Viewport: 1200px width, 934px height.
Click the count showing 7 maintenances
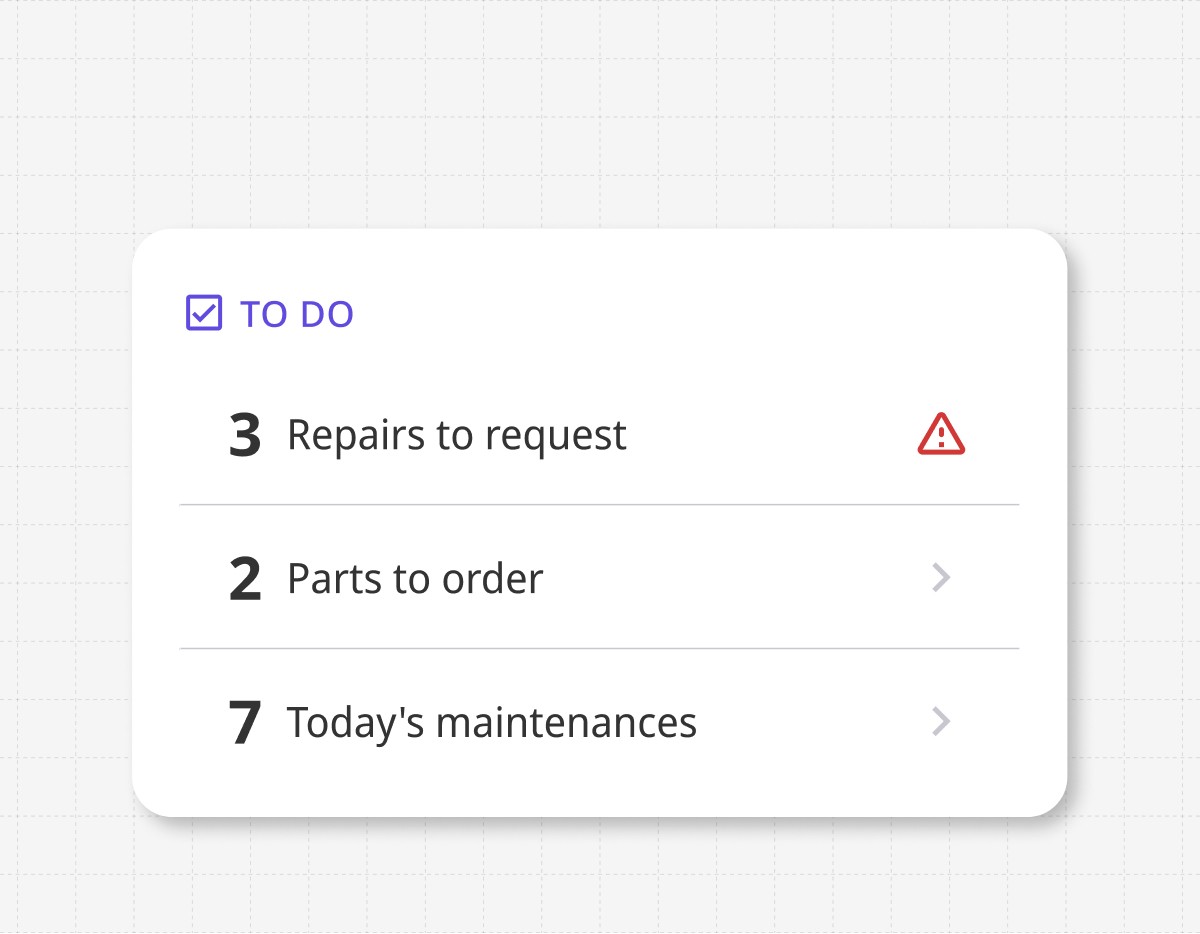pyautogui.click(x=246, y=722)
